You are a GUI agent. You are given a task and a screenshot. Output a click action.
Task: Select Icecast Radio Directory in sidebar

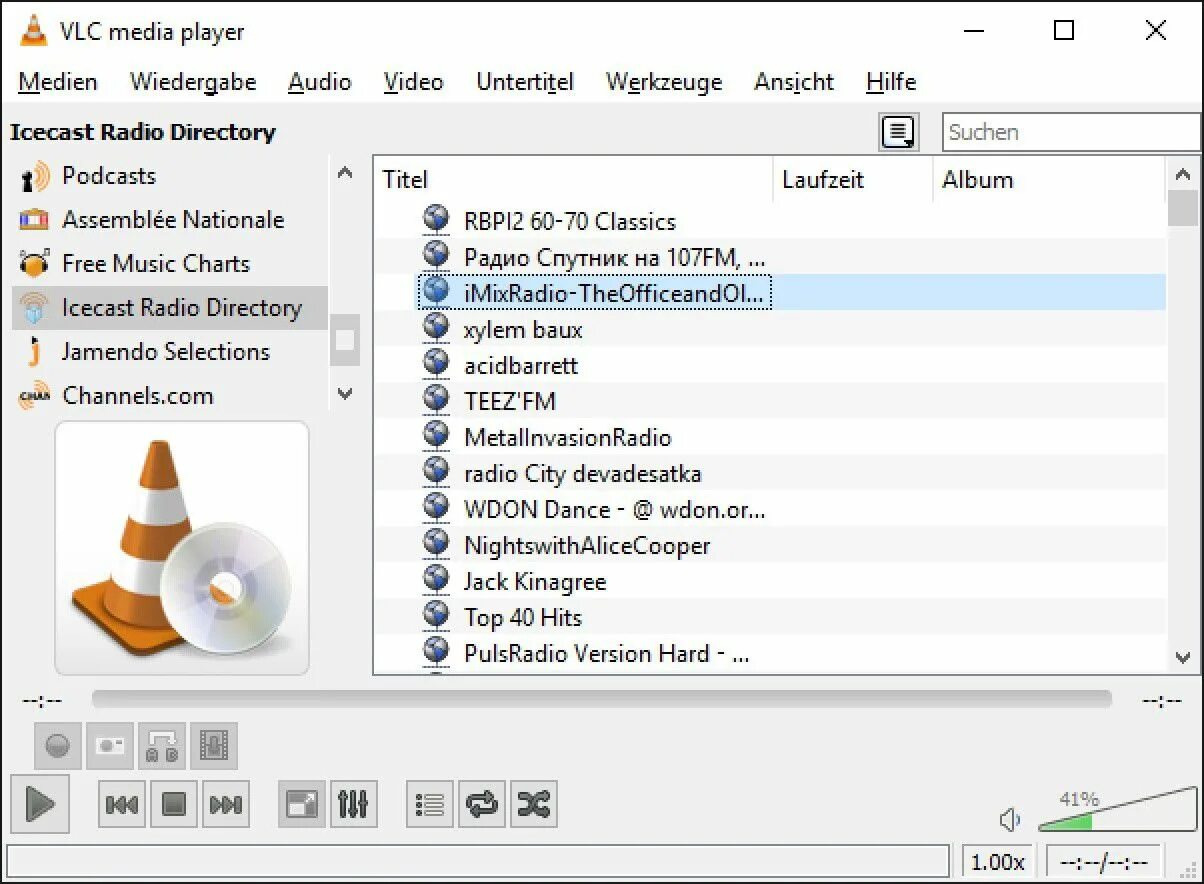tap(170, 308)
